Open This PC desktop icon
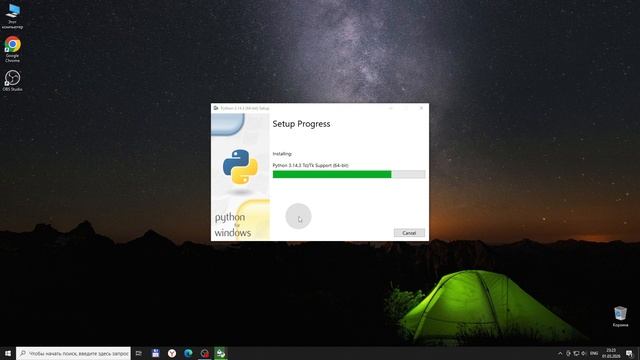Screen dimensions: 640x360 click(x=12, y=16)
